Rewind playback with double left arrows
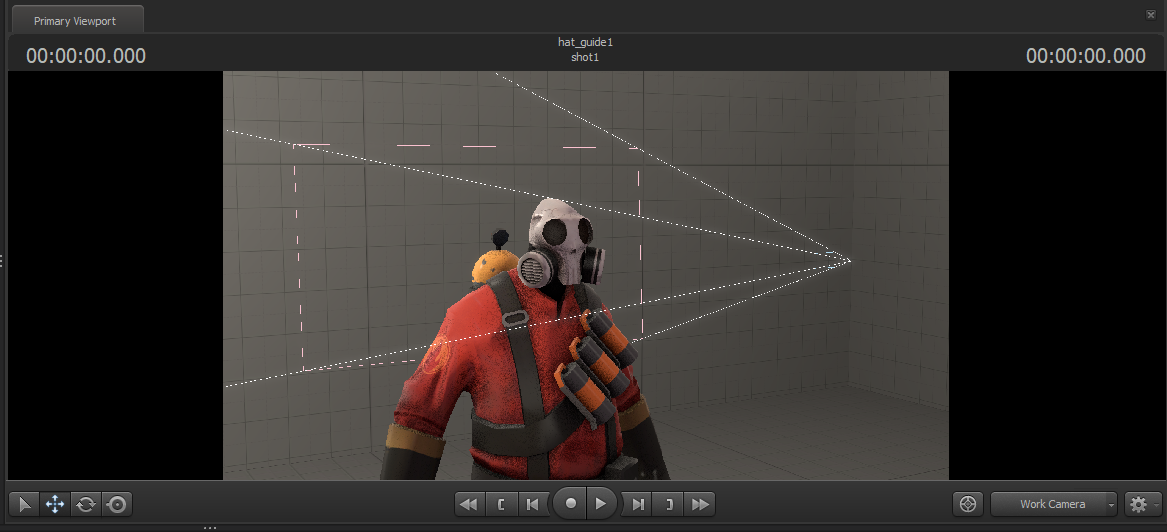Viewport: 1167px width, 532px height. pyautogui.click(x=469, y=504)
